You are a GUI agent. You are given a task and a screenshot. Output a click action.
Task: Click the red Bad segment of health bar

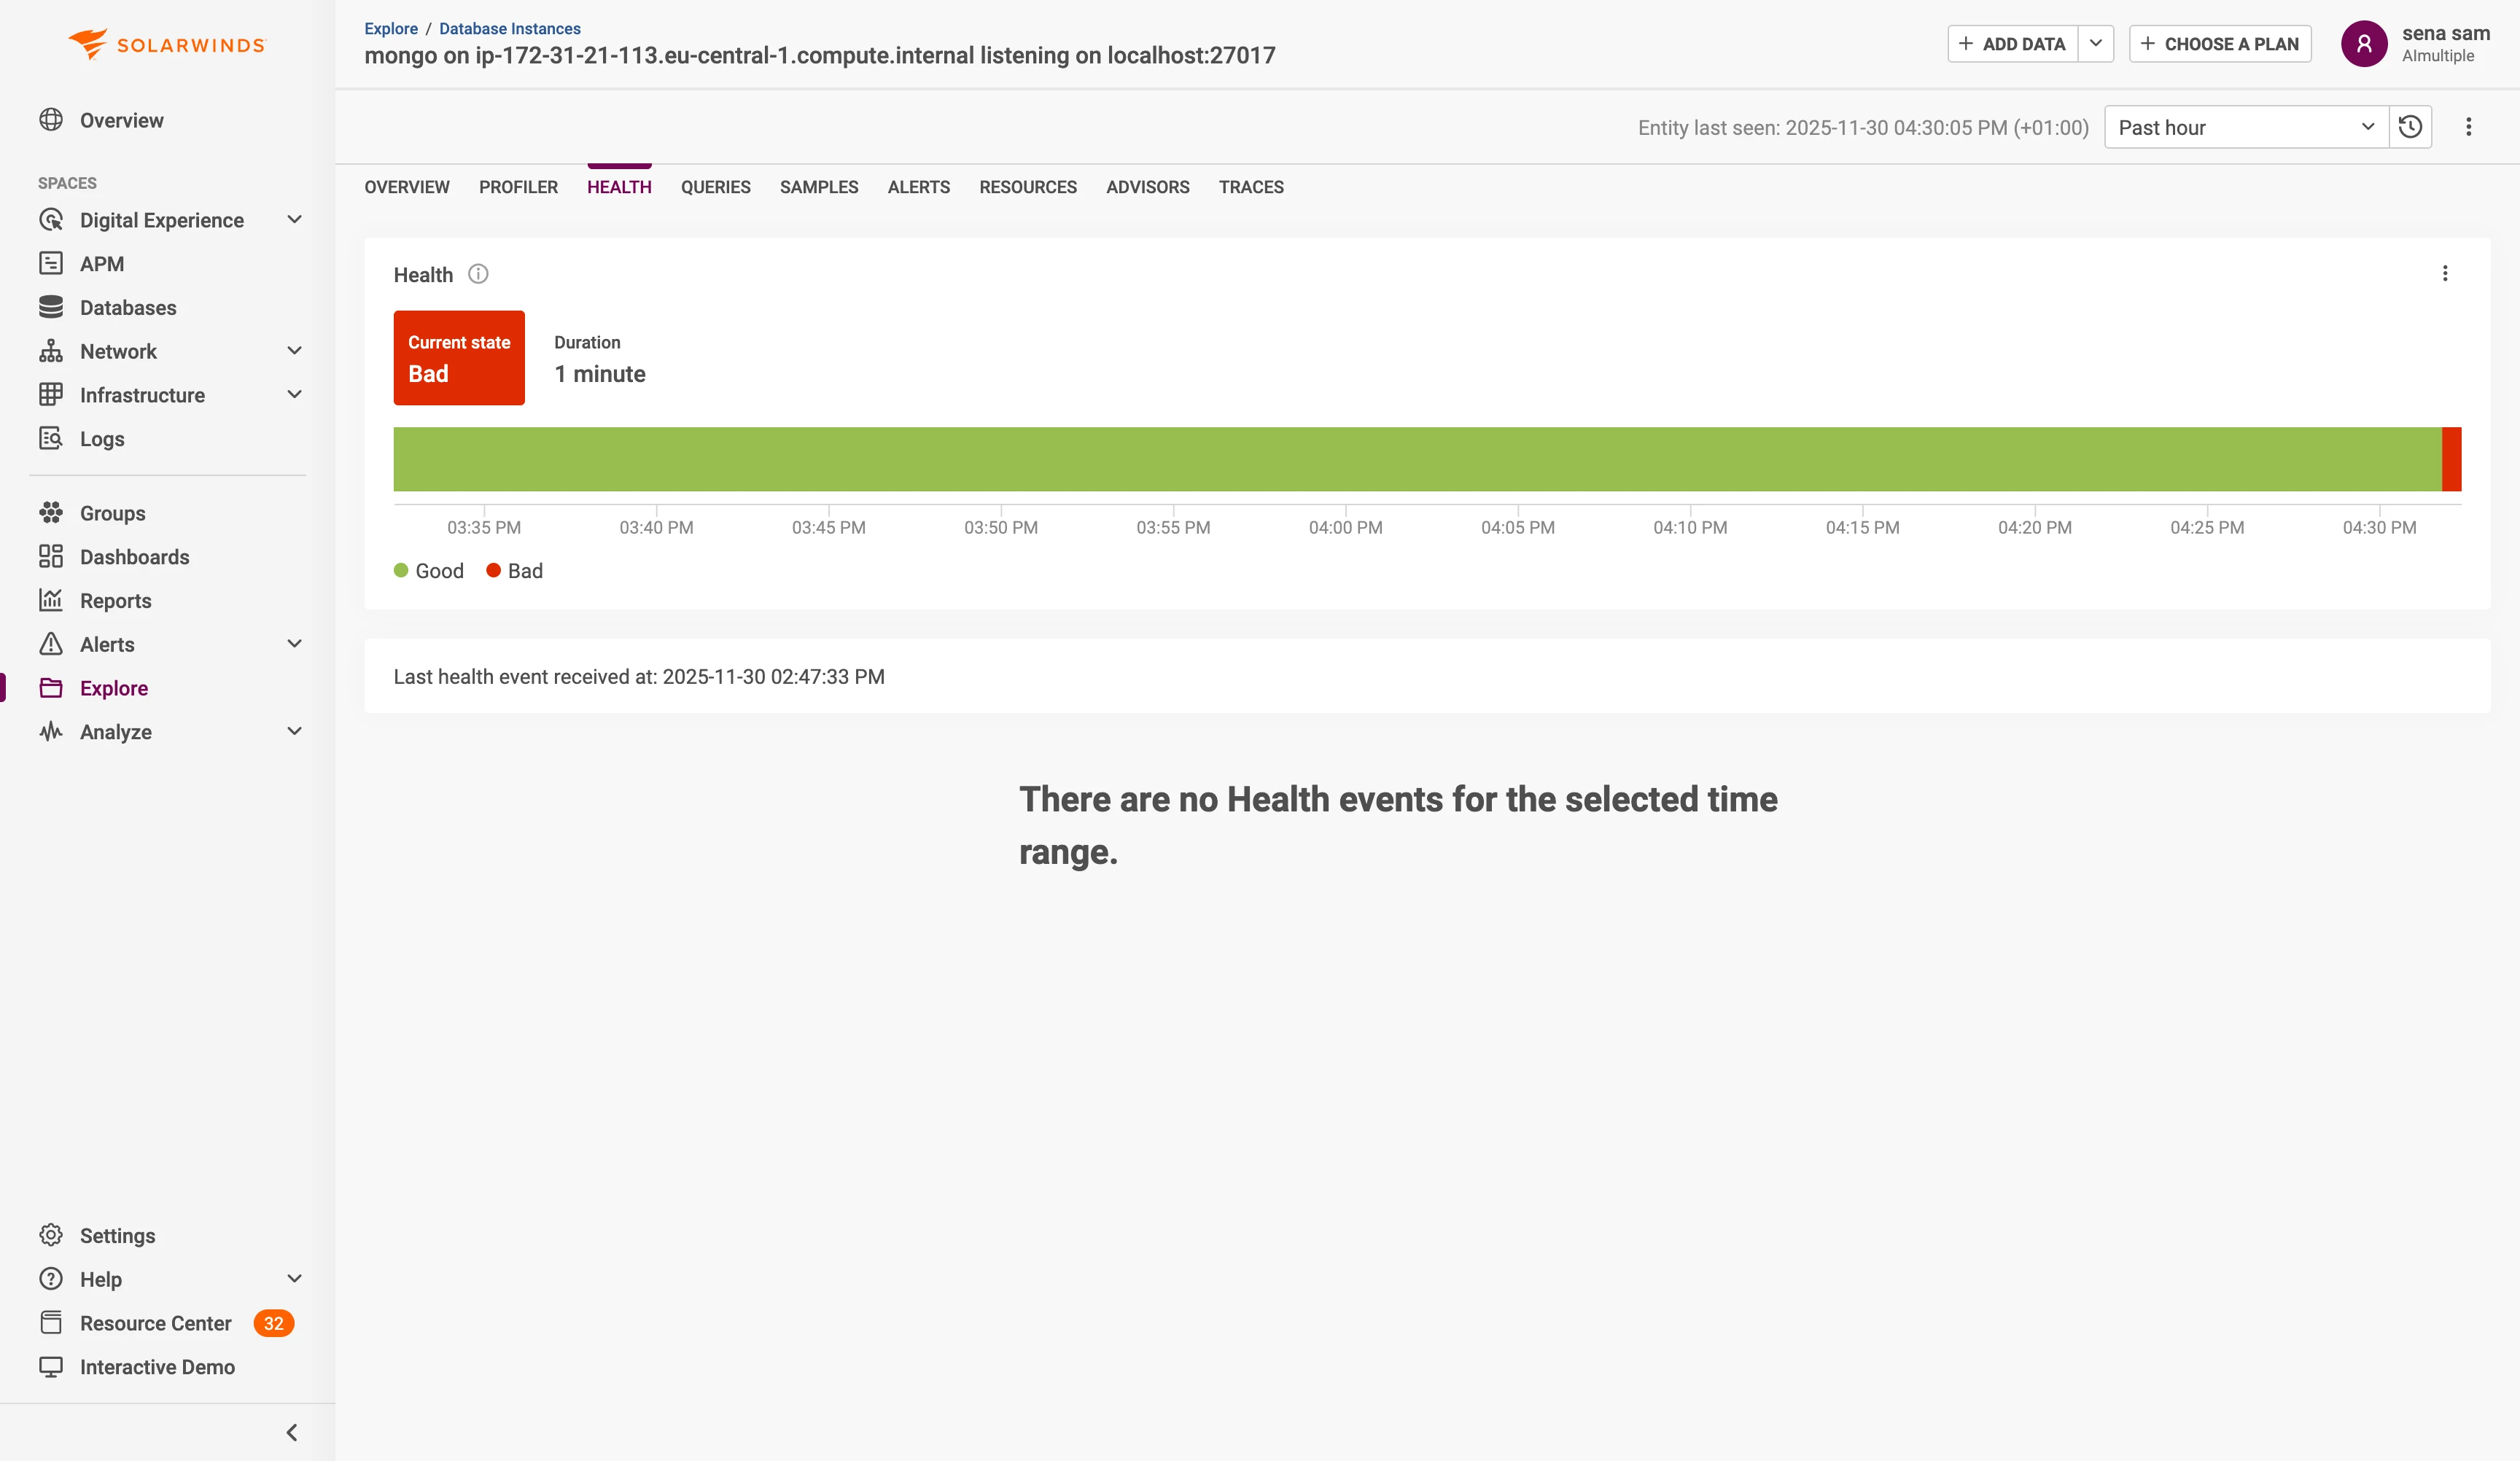2452,459
